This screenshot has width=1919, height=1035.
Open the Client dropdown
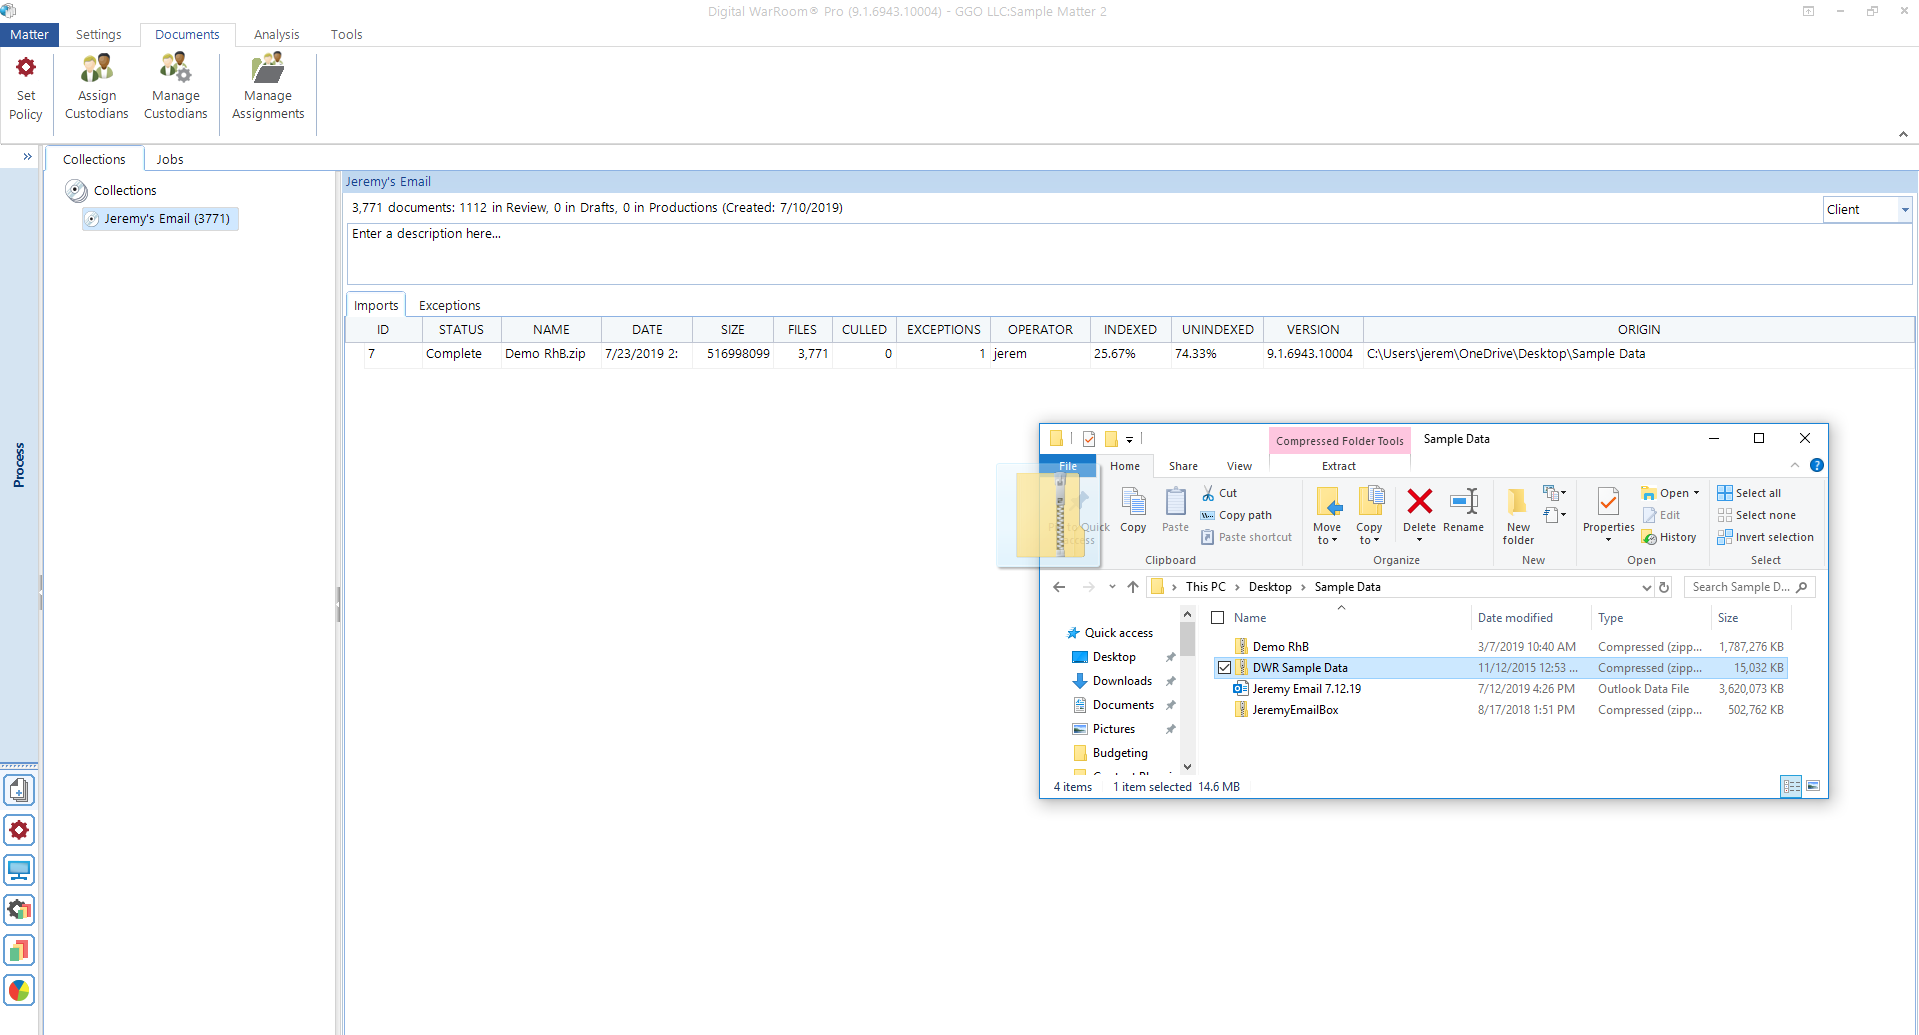tap(1905, 209)
